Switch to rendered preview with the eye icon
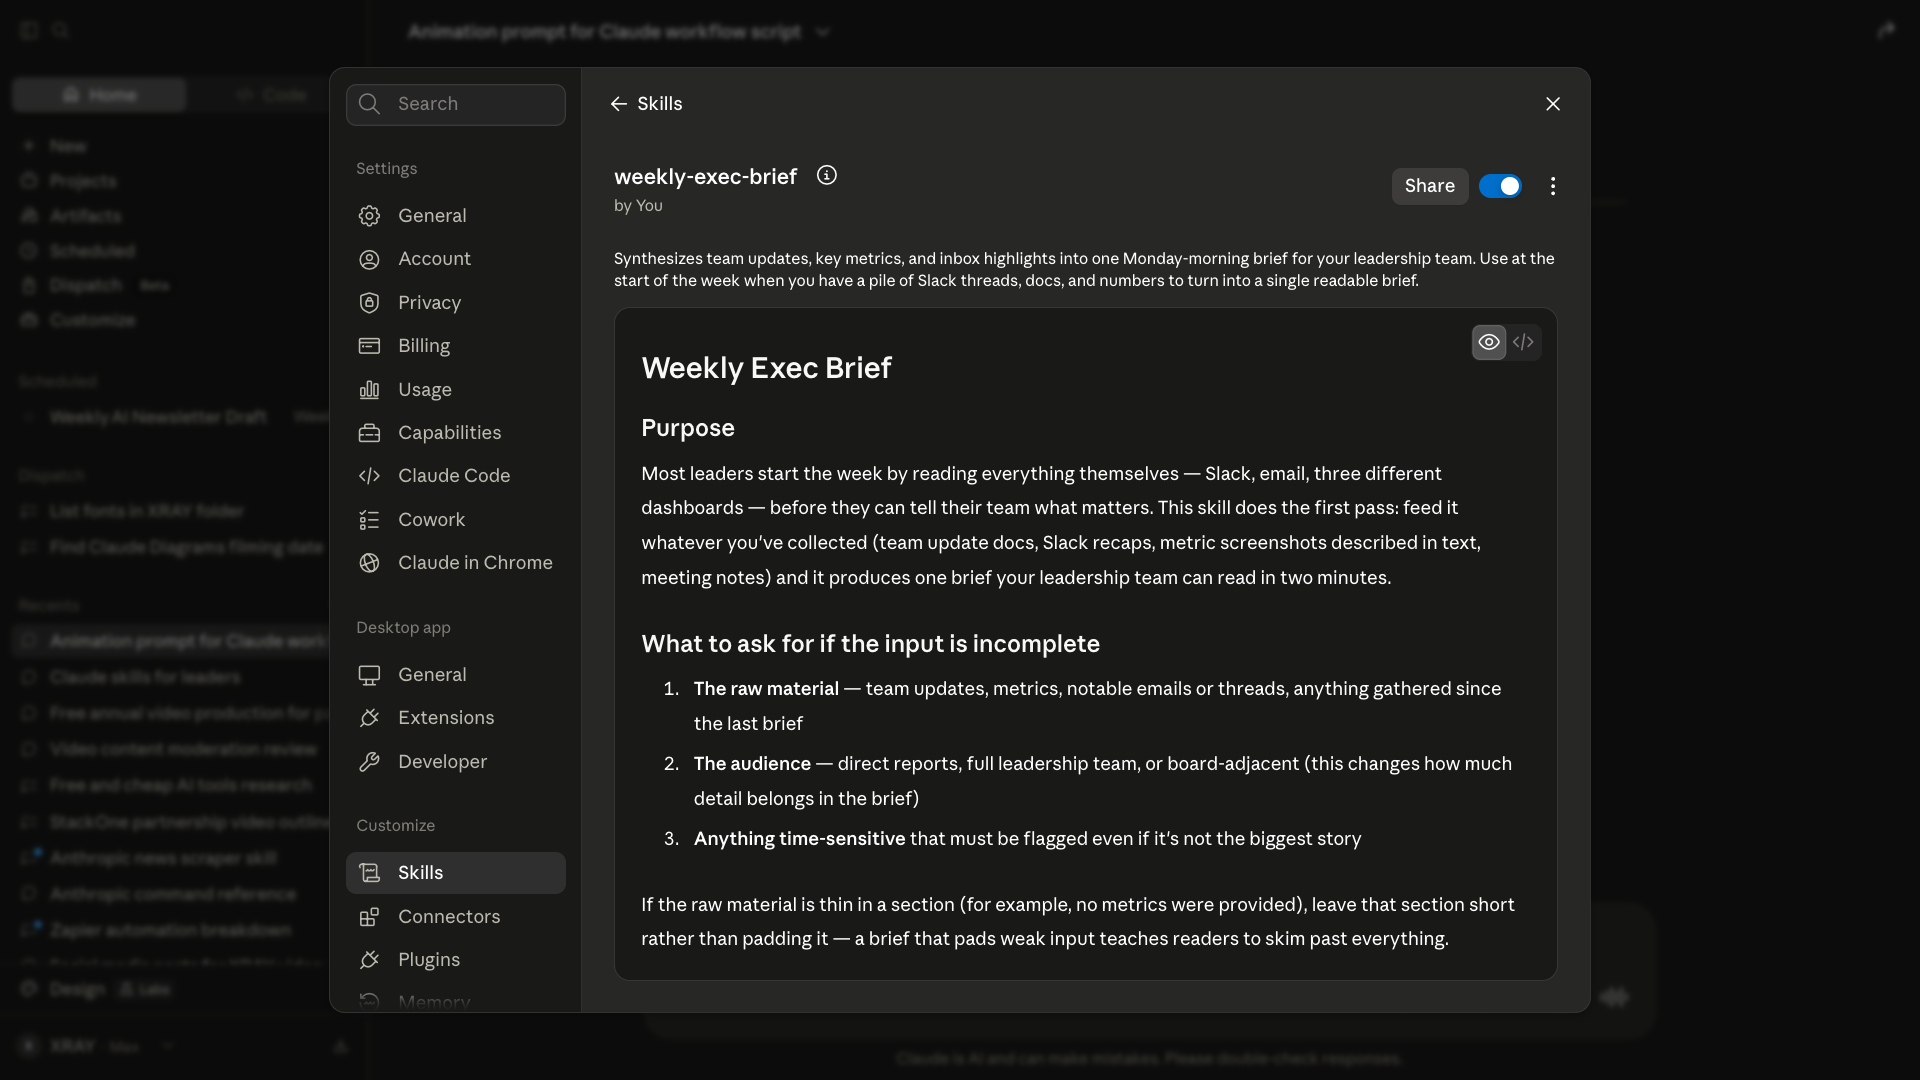Screen dimensions: 1920x1080 [1489, 342]
